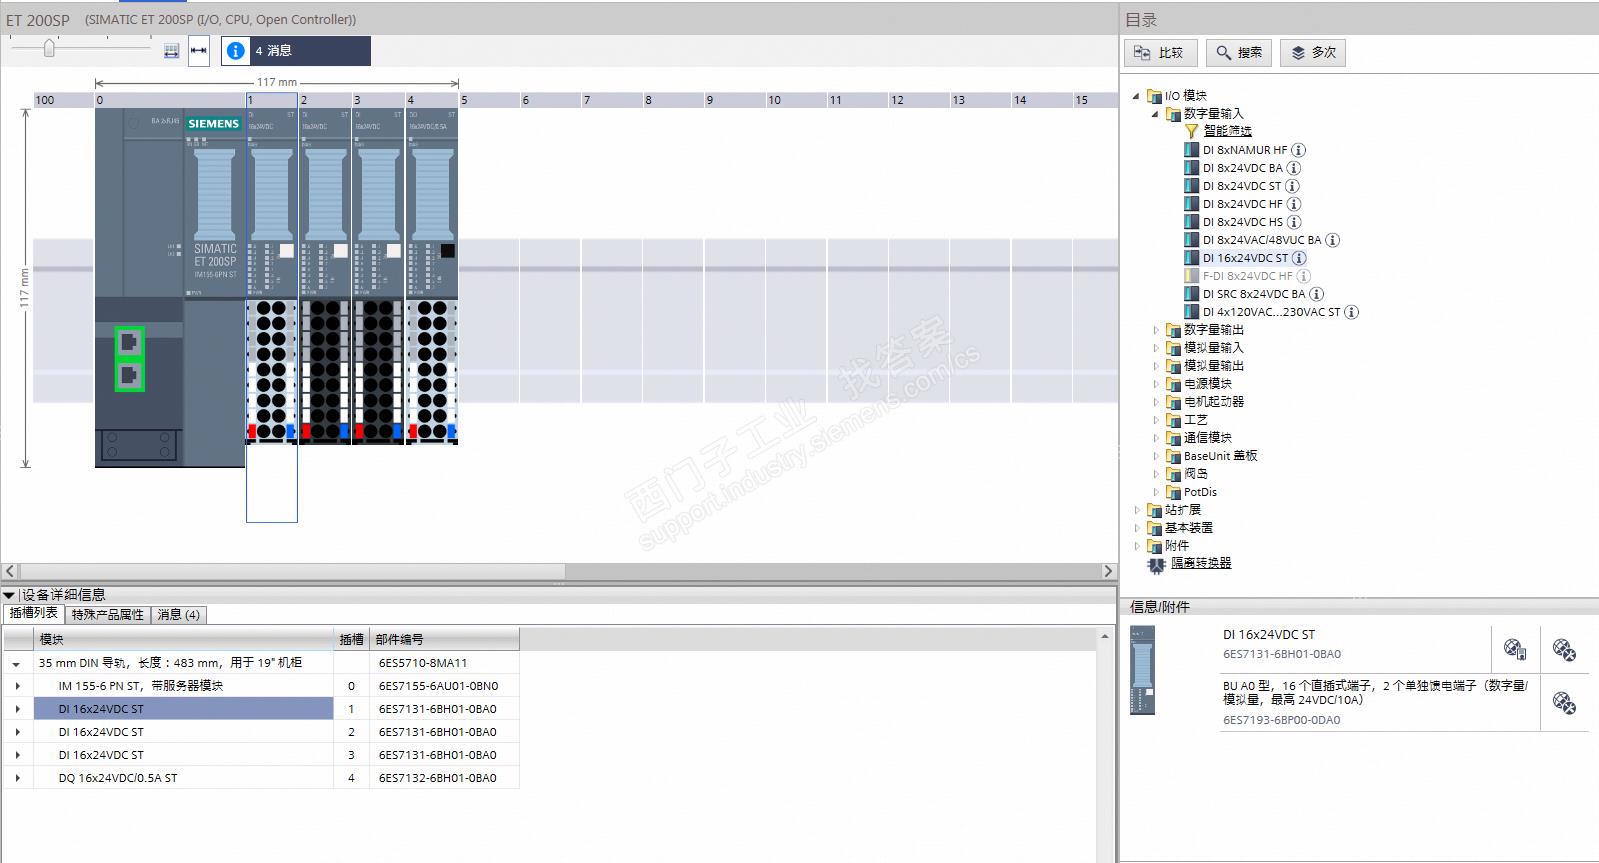Switch to the 特殊产品属性 tab
The width and height of the screenshot is (1599, 863).
pos(108,614)
